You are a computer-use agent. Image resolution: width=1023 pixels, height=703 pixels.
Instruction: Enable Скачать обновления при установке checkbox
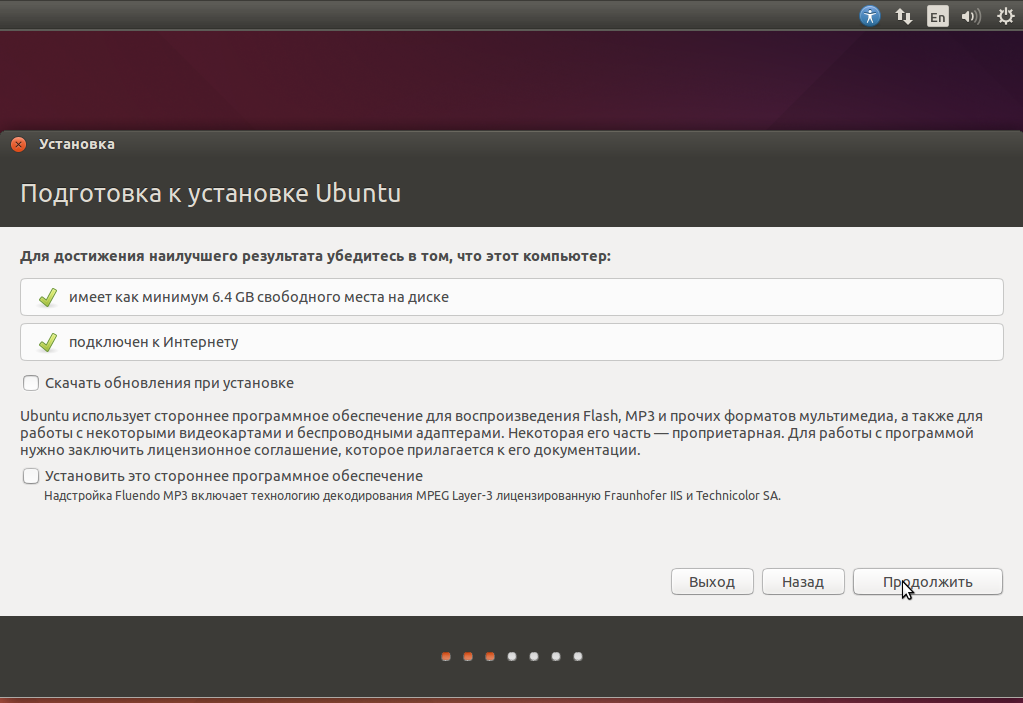tap(31, 383)
